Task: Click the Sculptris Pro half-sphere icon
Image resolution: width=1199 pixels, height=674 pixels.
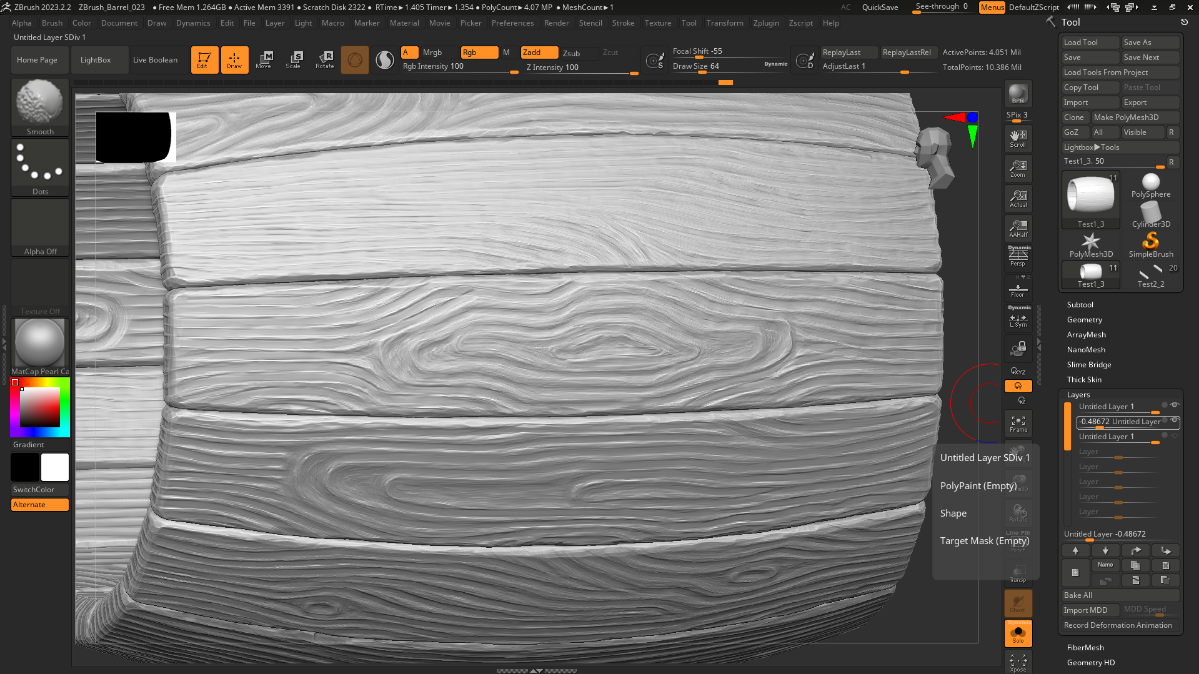Action: tap(385, 60)
